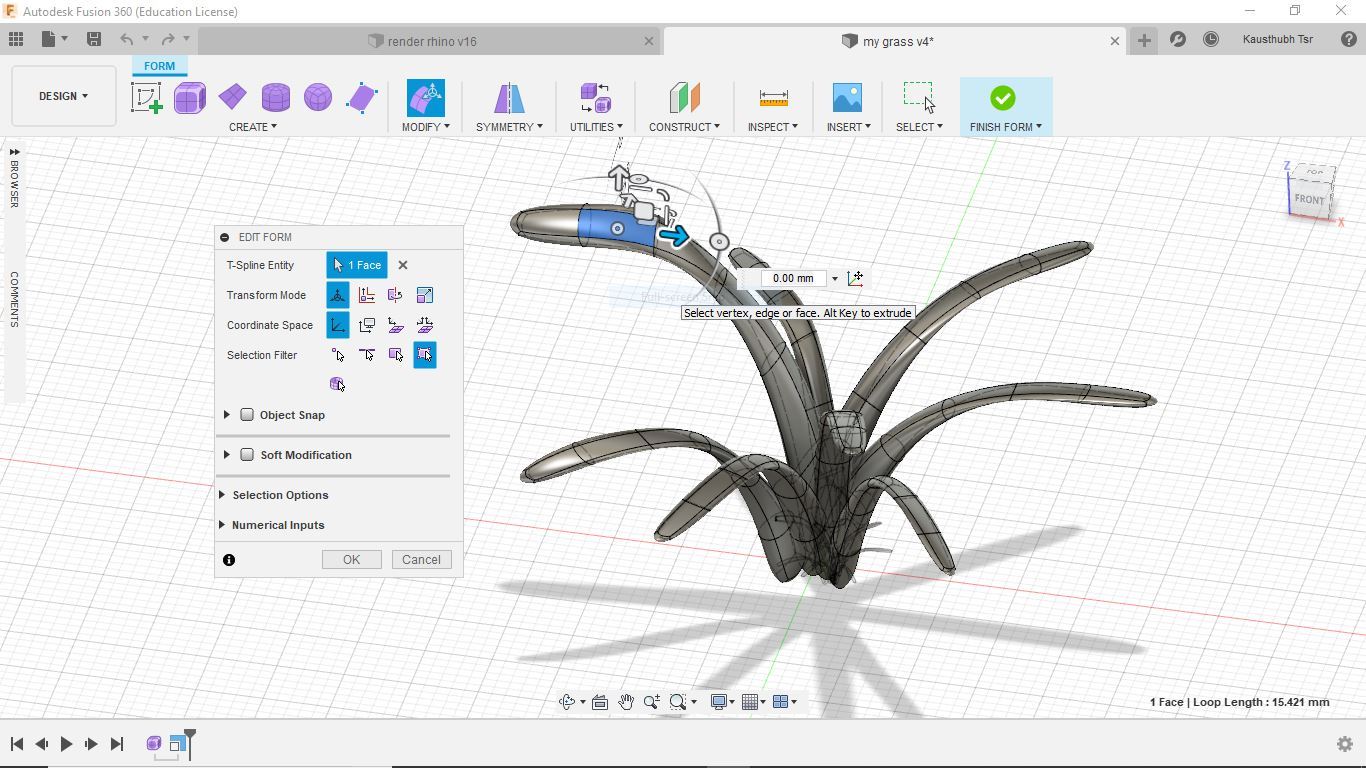
Task: Set selection filter to Face
Action: pos(396,355)
